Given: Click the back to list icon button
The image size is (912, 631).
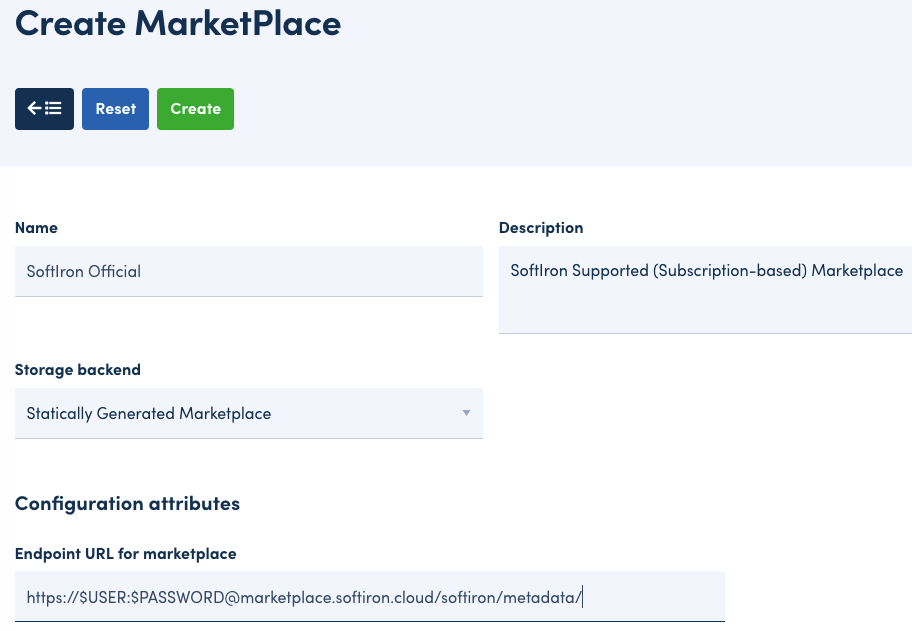Looking at the screenshot, I should tap(44, 109).
